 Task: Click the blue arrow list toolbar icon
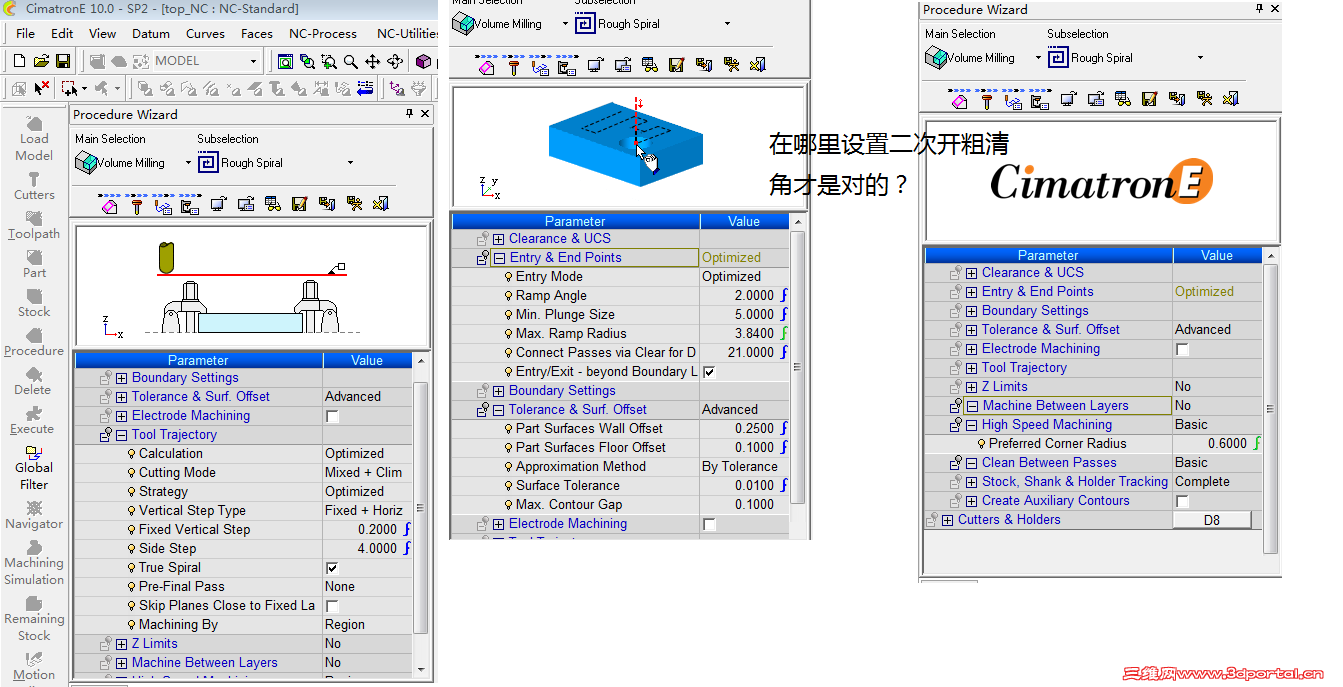tap(366, 88)
